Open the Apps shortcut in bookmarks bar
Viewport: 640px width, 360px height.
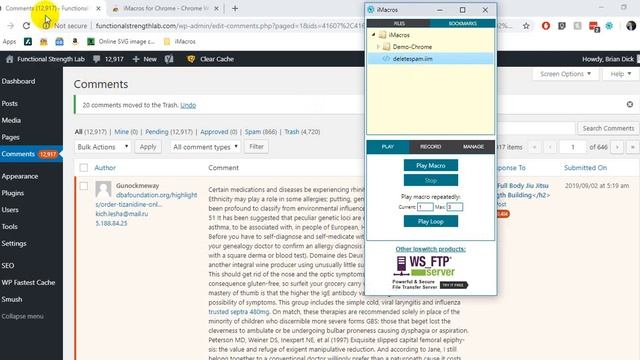pyautogui.click(x=9, y=42)
